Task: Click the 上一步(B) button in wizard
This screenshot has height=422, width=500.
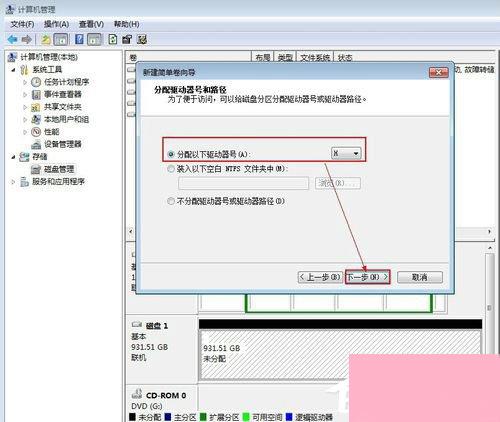Action: (x=320, y=277)
